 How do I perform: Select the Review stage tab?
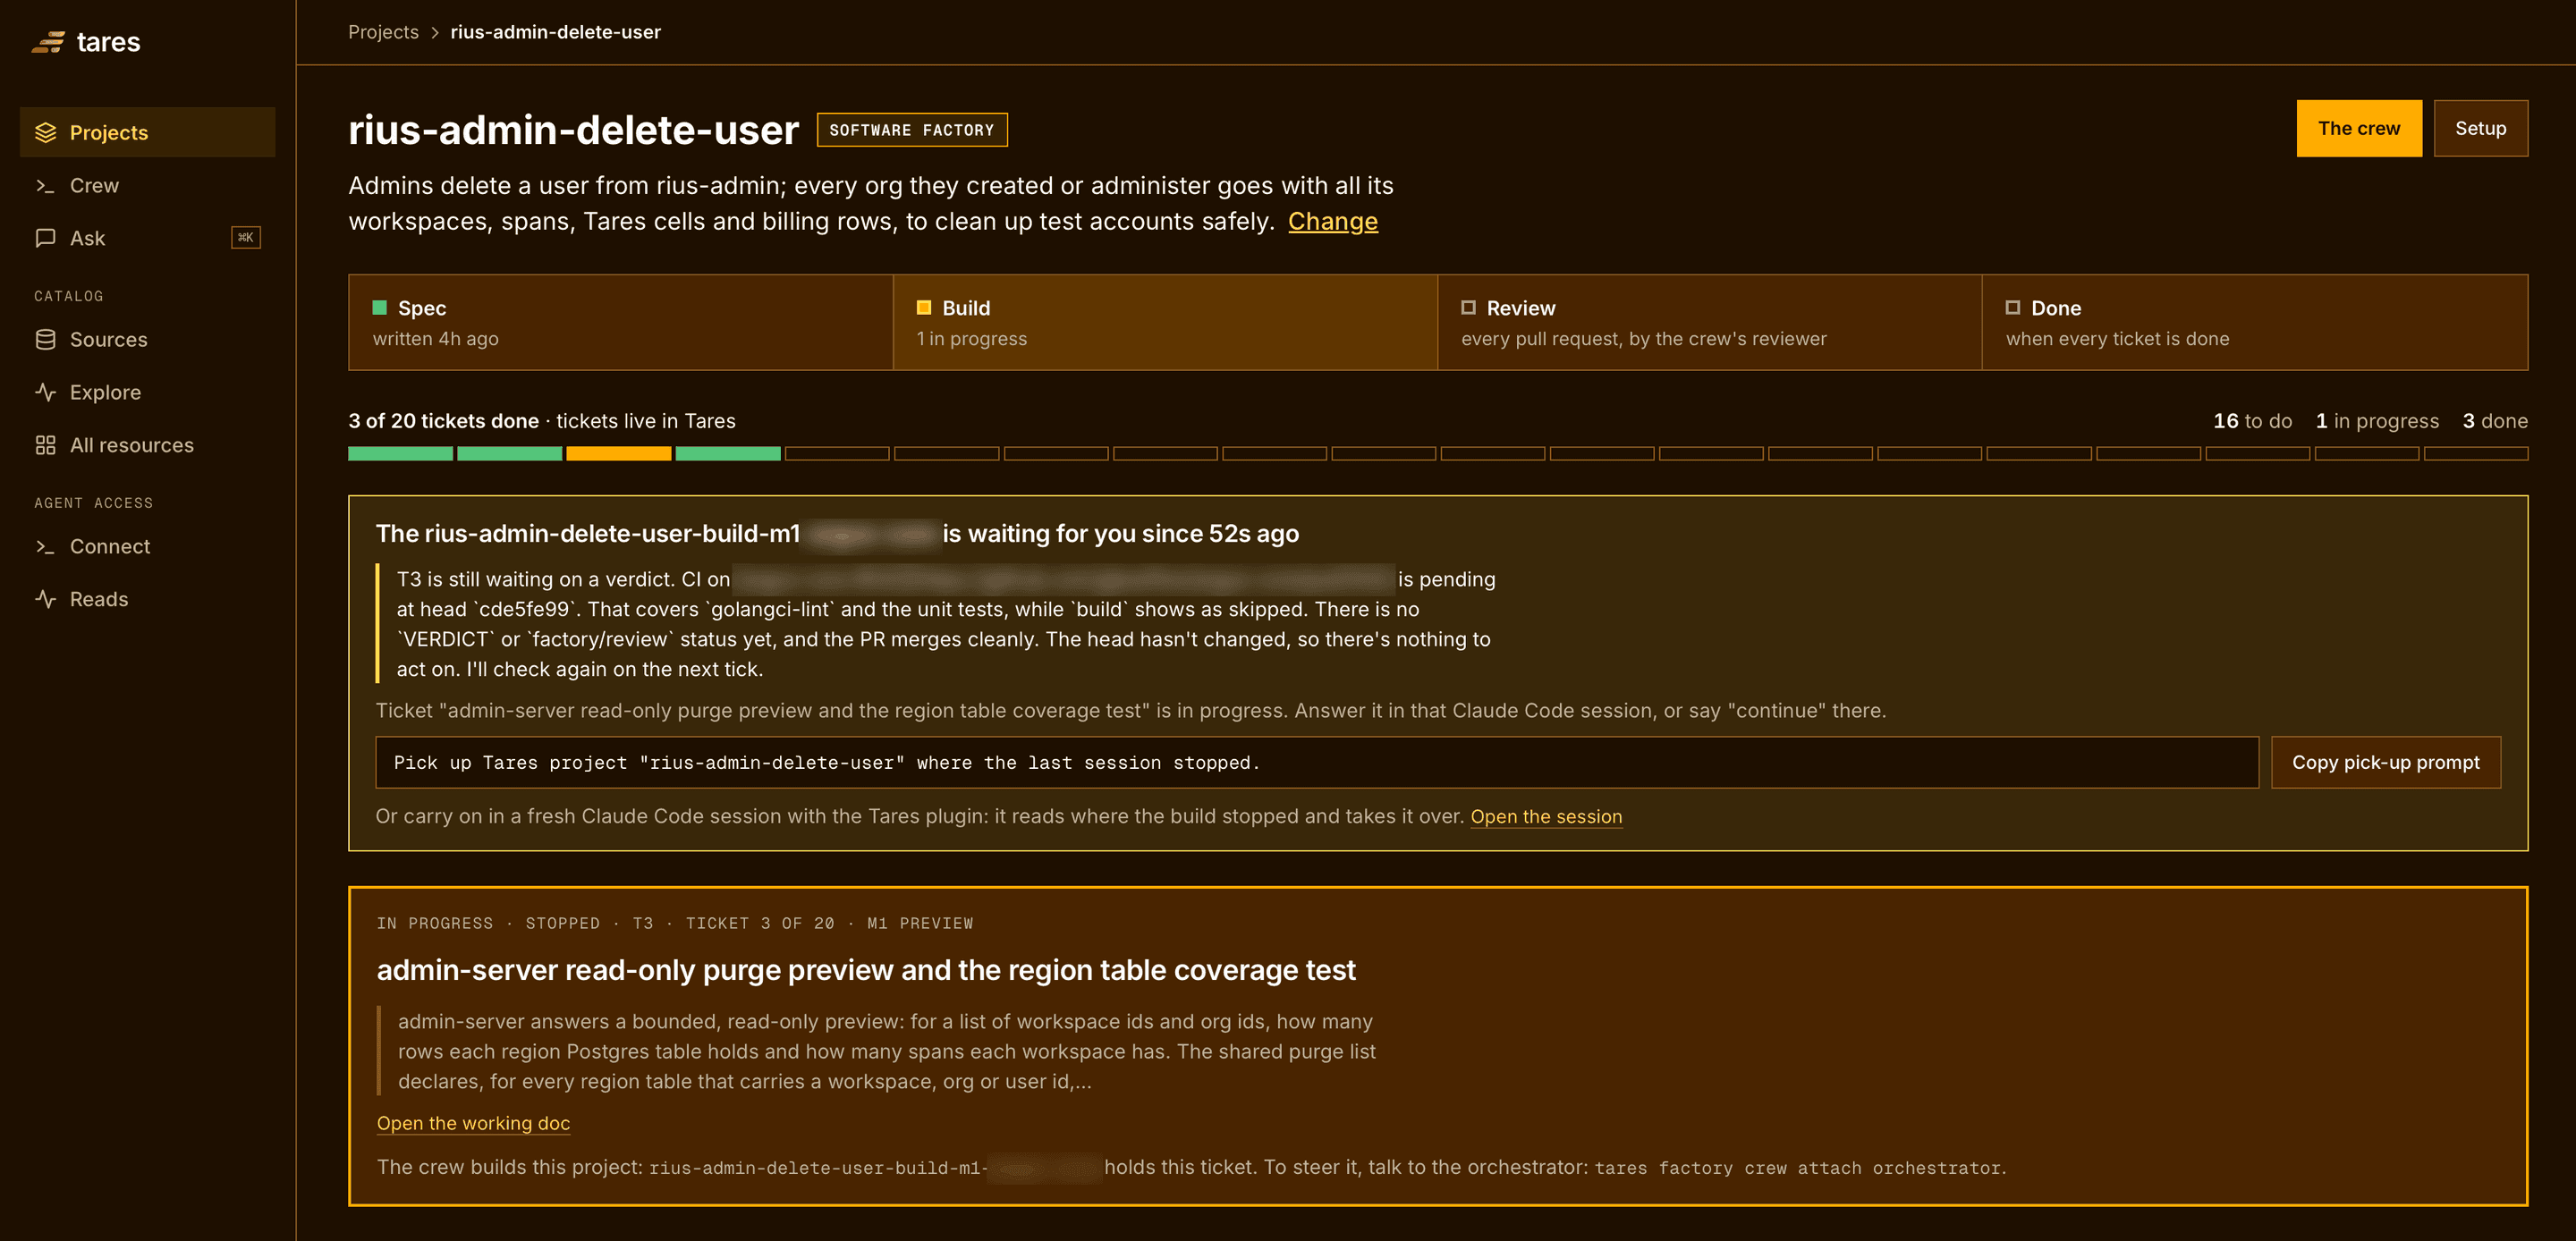click(1709, 322)
